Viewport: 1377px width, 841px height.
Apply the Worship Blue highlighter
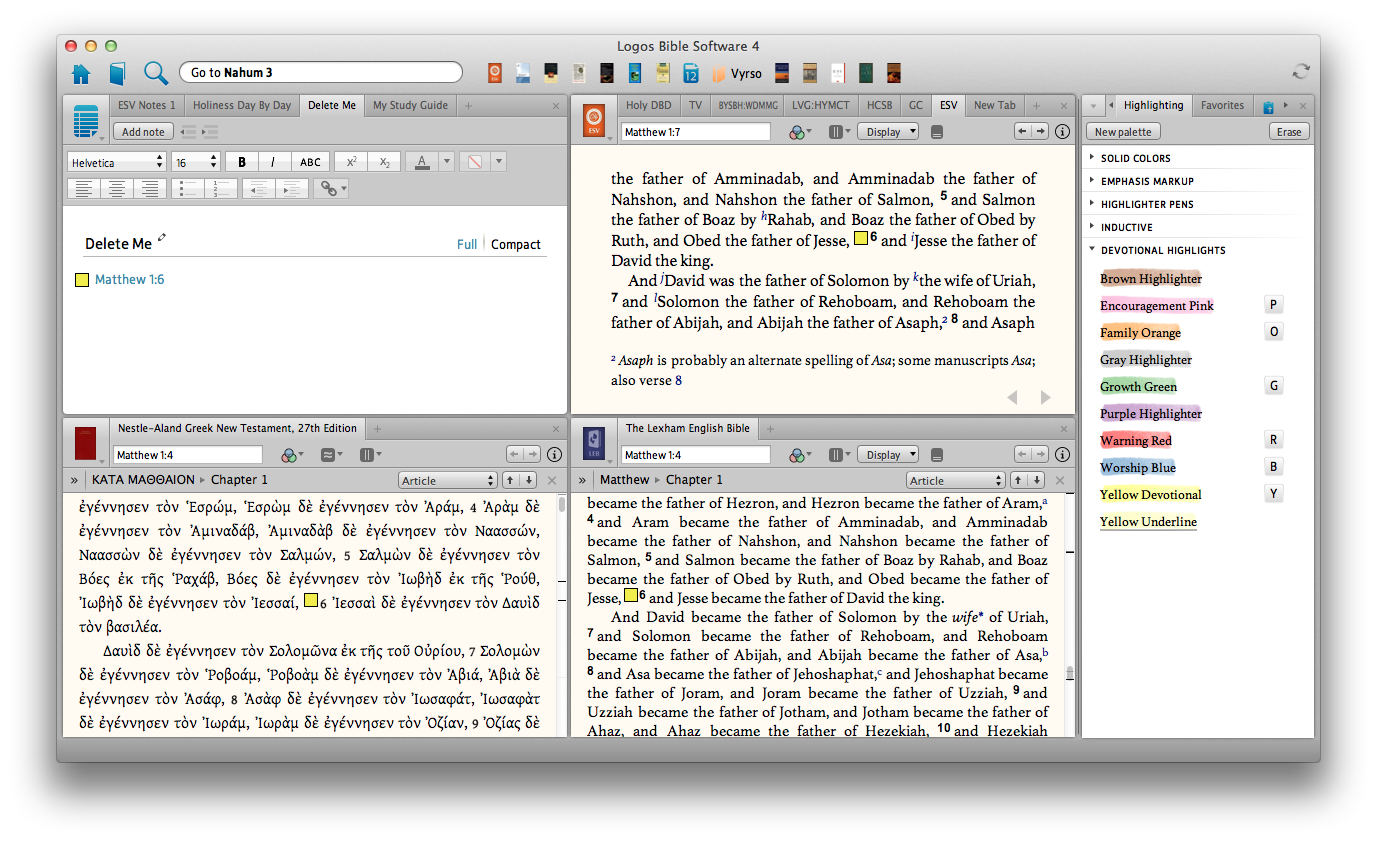(x=1138, y=467)
